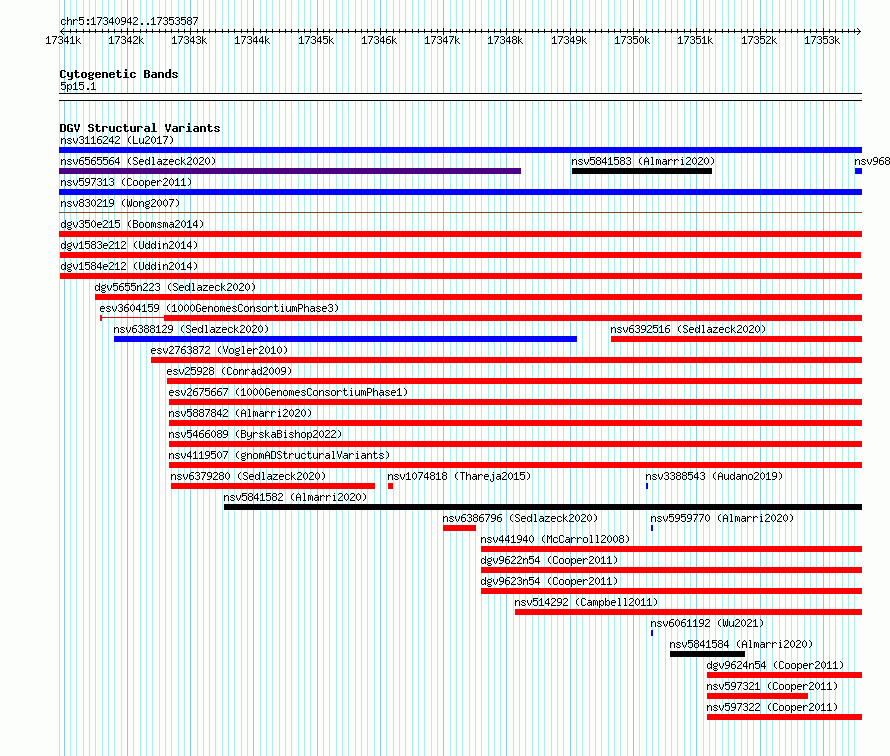Click the small blue square at right edge

(x=858, y=171)
